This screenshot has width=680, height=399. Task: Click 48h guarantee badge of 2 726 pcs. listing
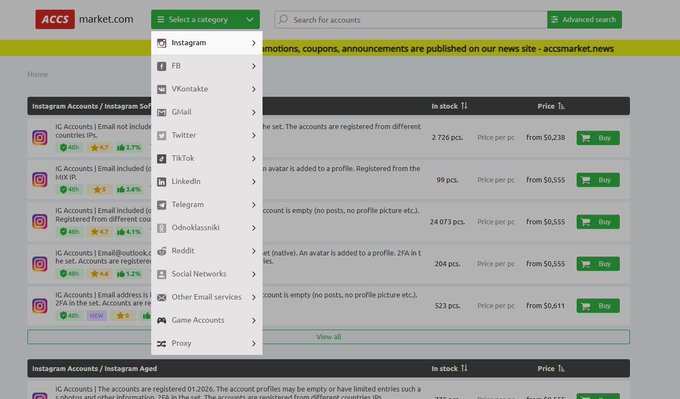tap(69, 147)
